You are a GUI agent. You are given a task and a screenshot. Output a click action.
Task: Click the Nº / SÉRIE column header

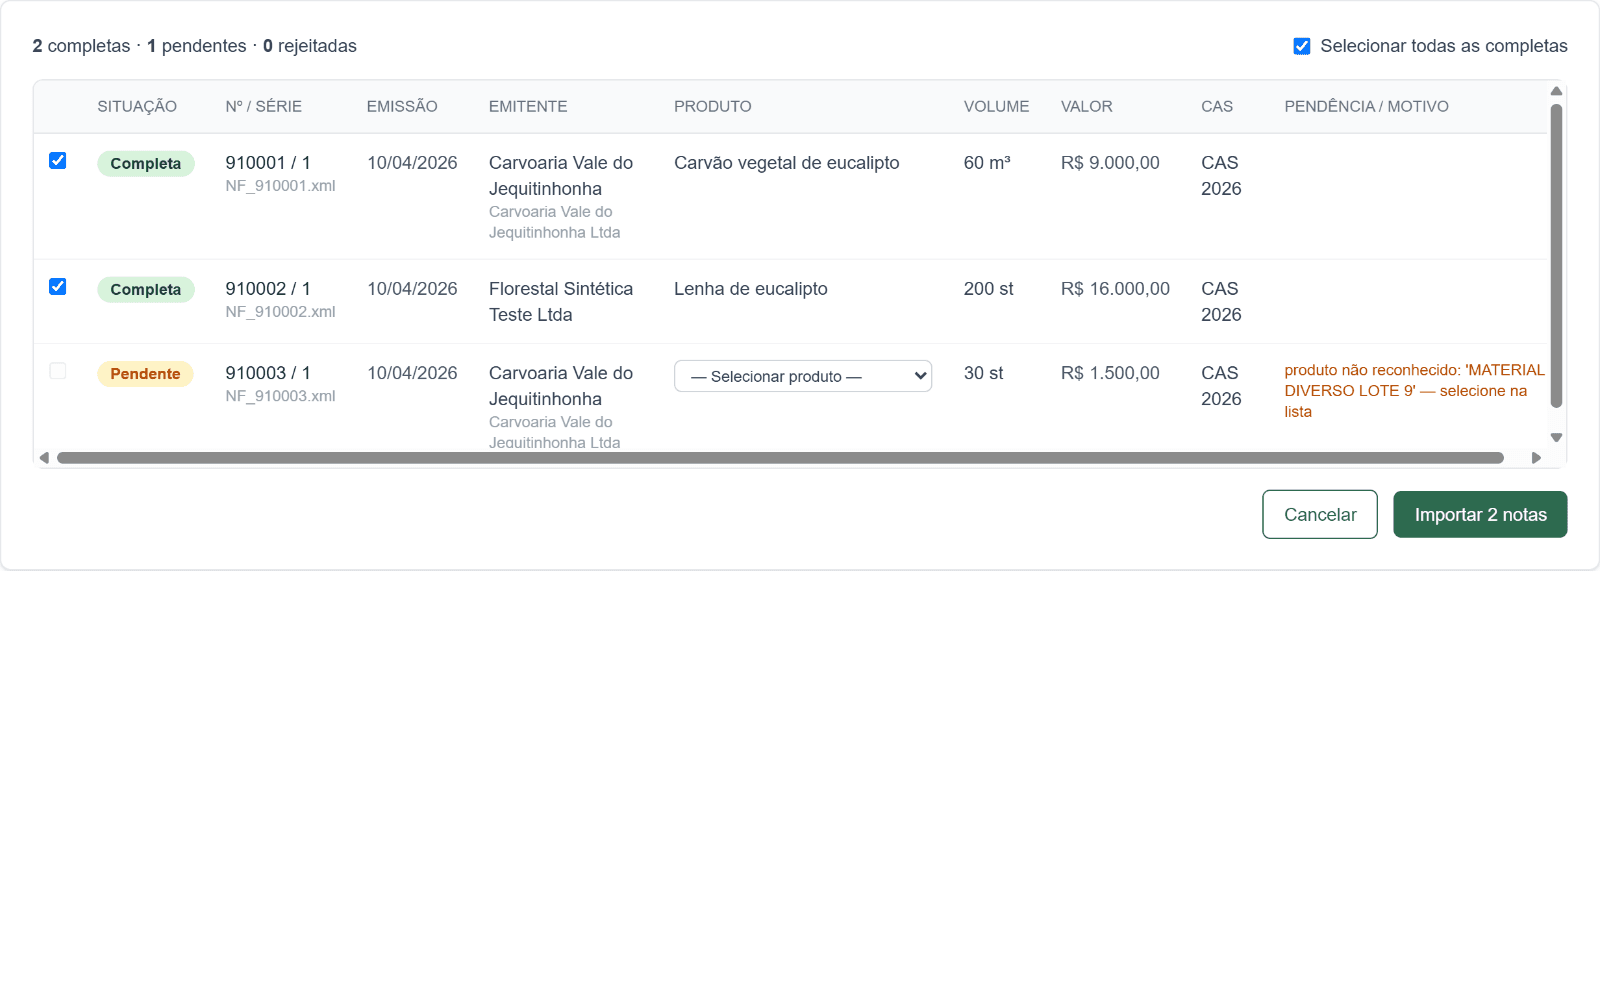click(264, 106)
